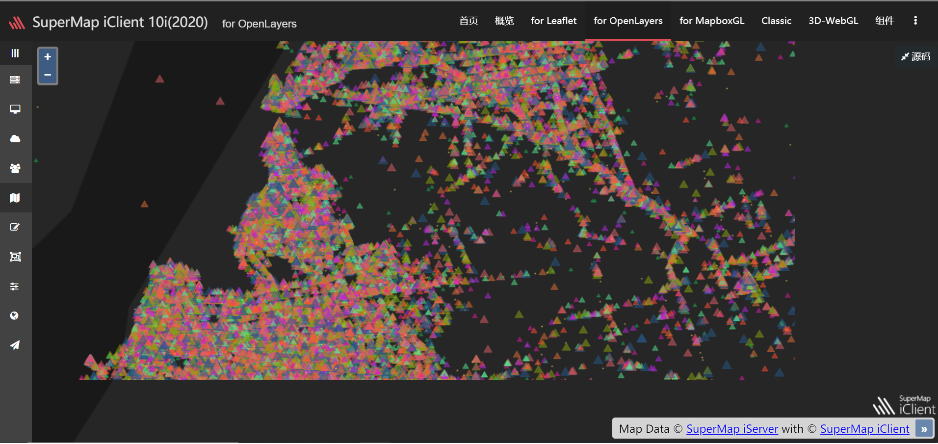Open the globe icon in the sidebar
Image resolution: width=938 pixels, height=444 pixels.
click(16, 315)
